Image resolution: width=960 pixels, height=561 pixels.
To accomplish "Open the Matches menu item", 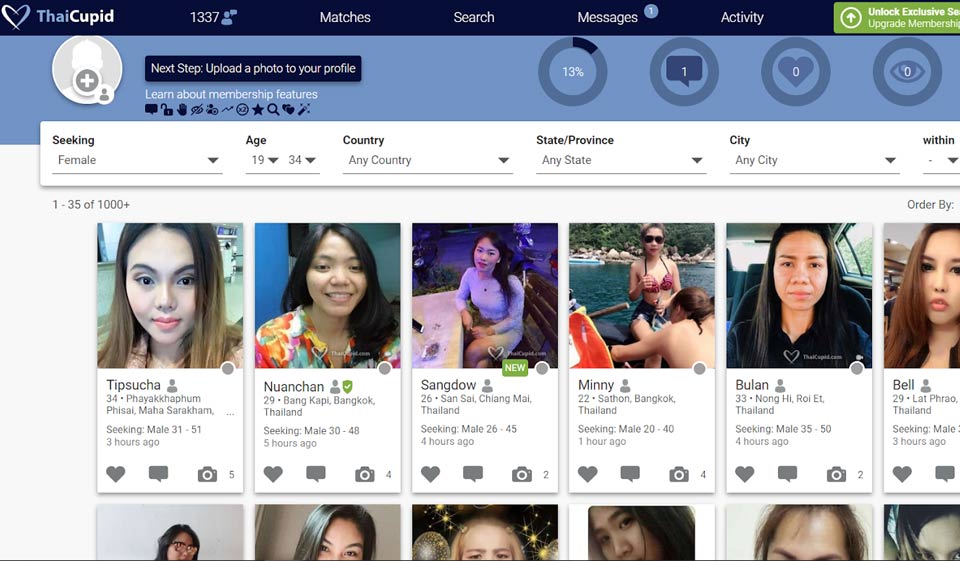I will [x=345, y=17].
